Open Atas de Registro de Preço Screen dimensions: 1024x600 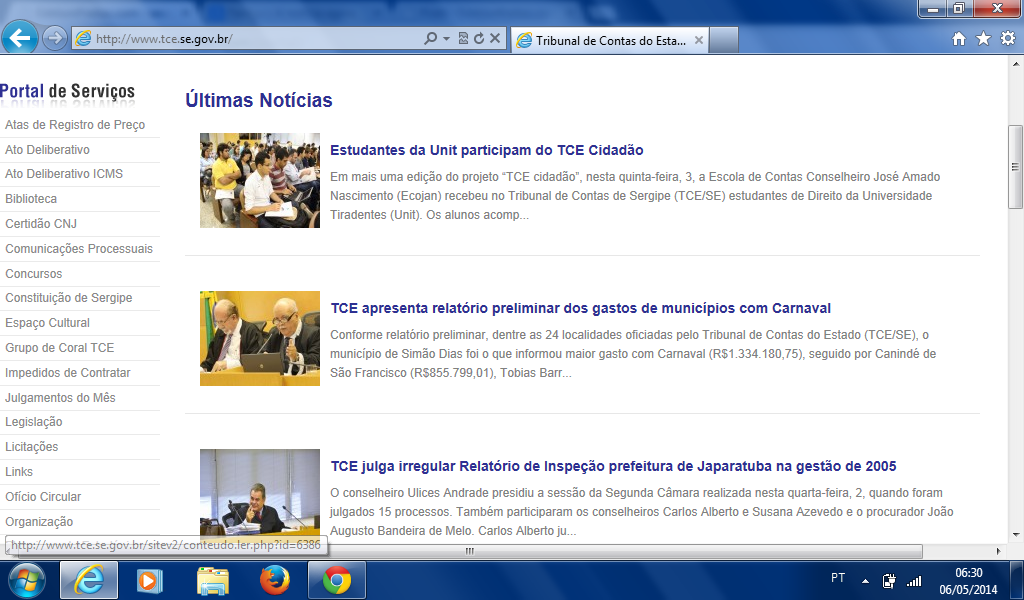75,125
